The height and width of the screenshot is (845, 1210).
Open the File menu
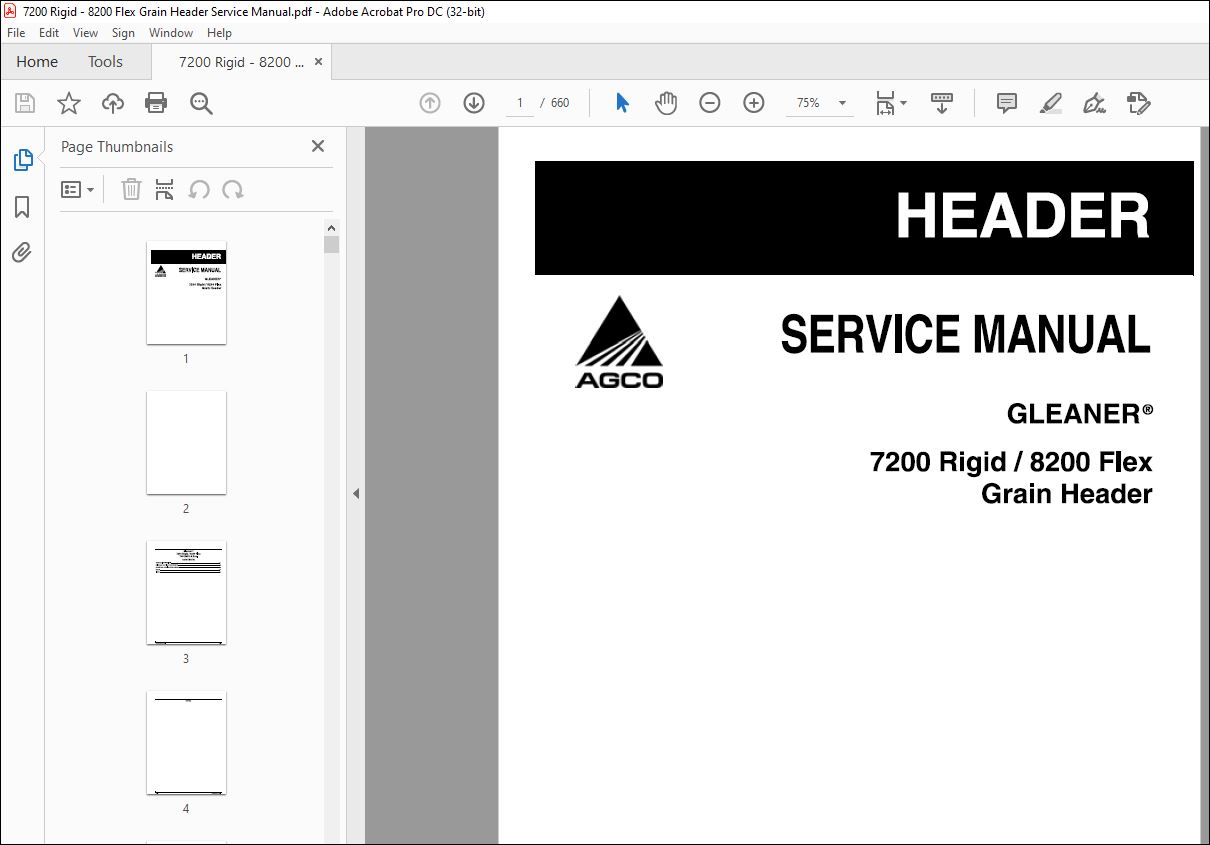[x=16, y=33]
